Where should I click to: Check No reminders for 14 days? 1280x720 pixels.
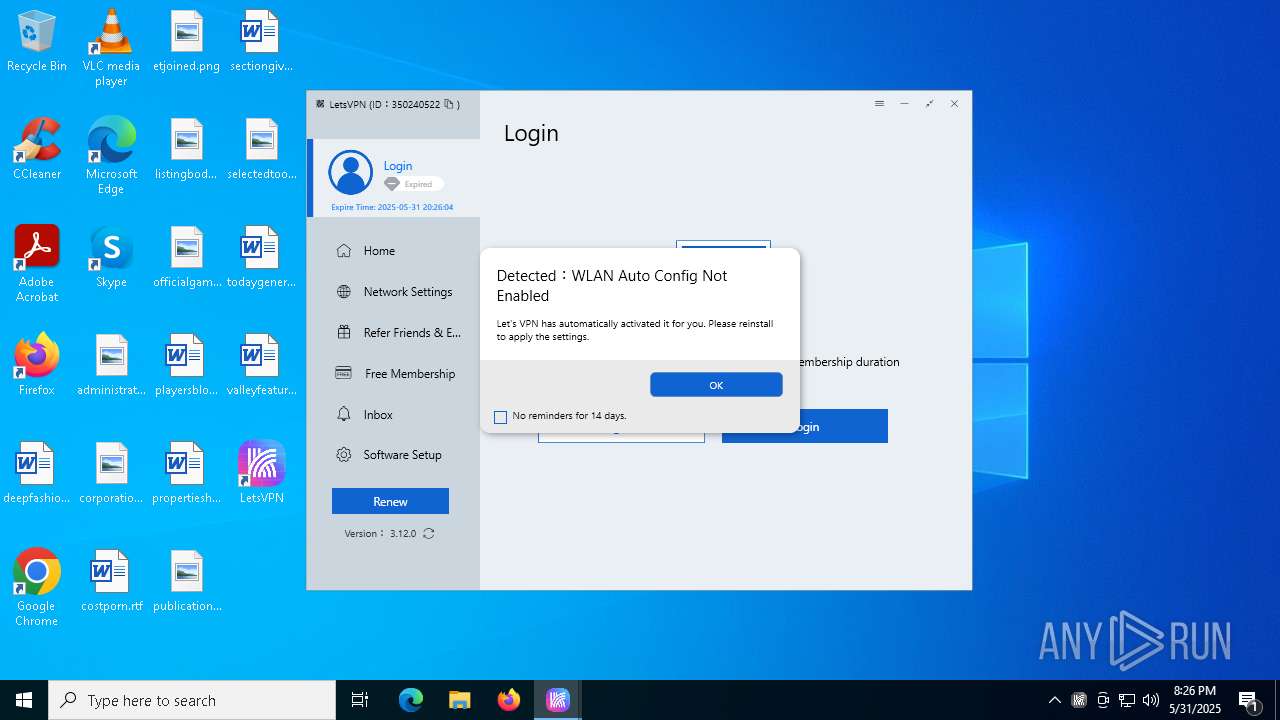(x=501, y=417)
